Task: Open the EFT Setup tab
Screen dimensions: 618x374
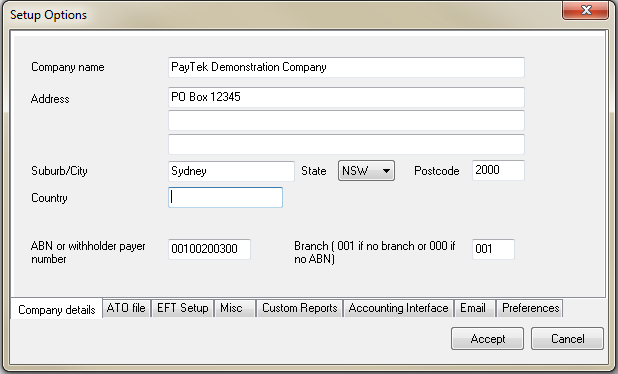Action: (182, 308)
